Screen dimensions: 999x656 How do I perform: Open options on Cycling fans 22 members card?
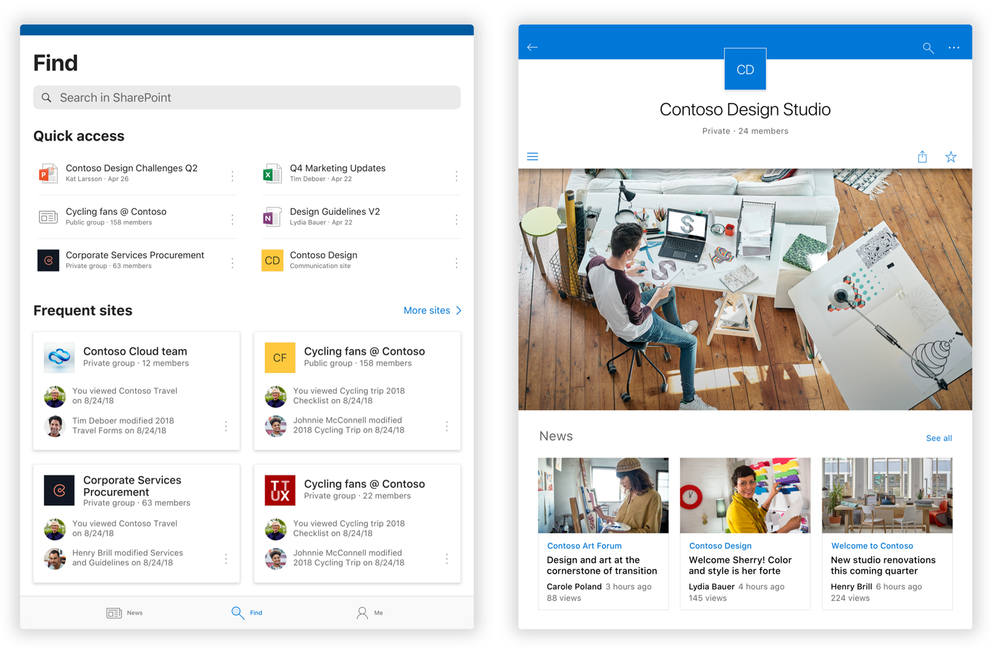tap(447, 559)
